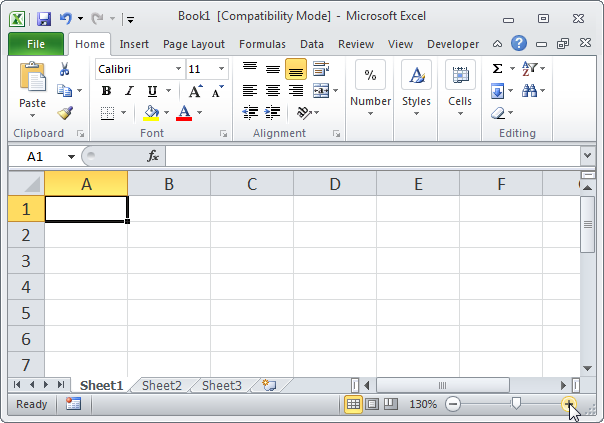The image size is (604, 423).
Task: Open the font size 11 dropdown
Action: [x=221, y=69]
